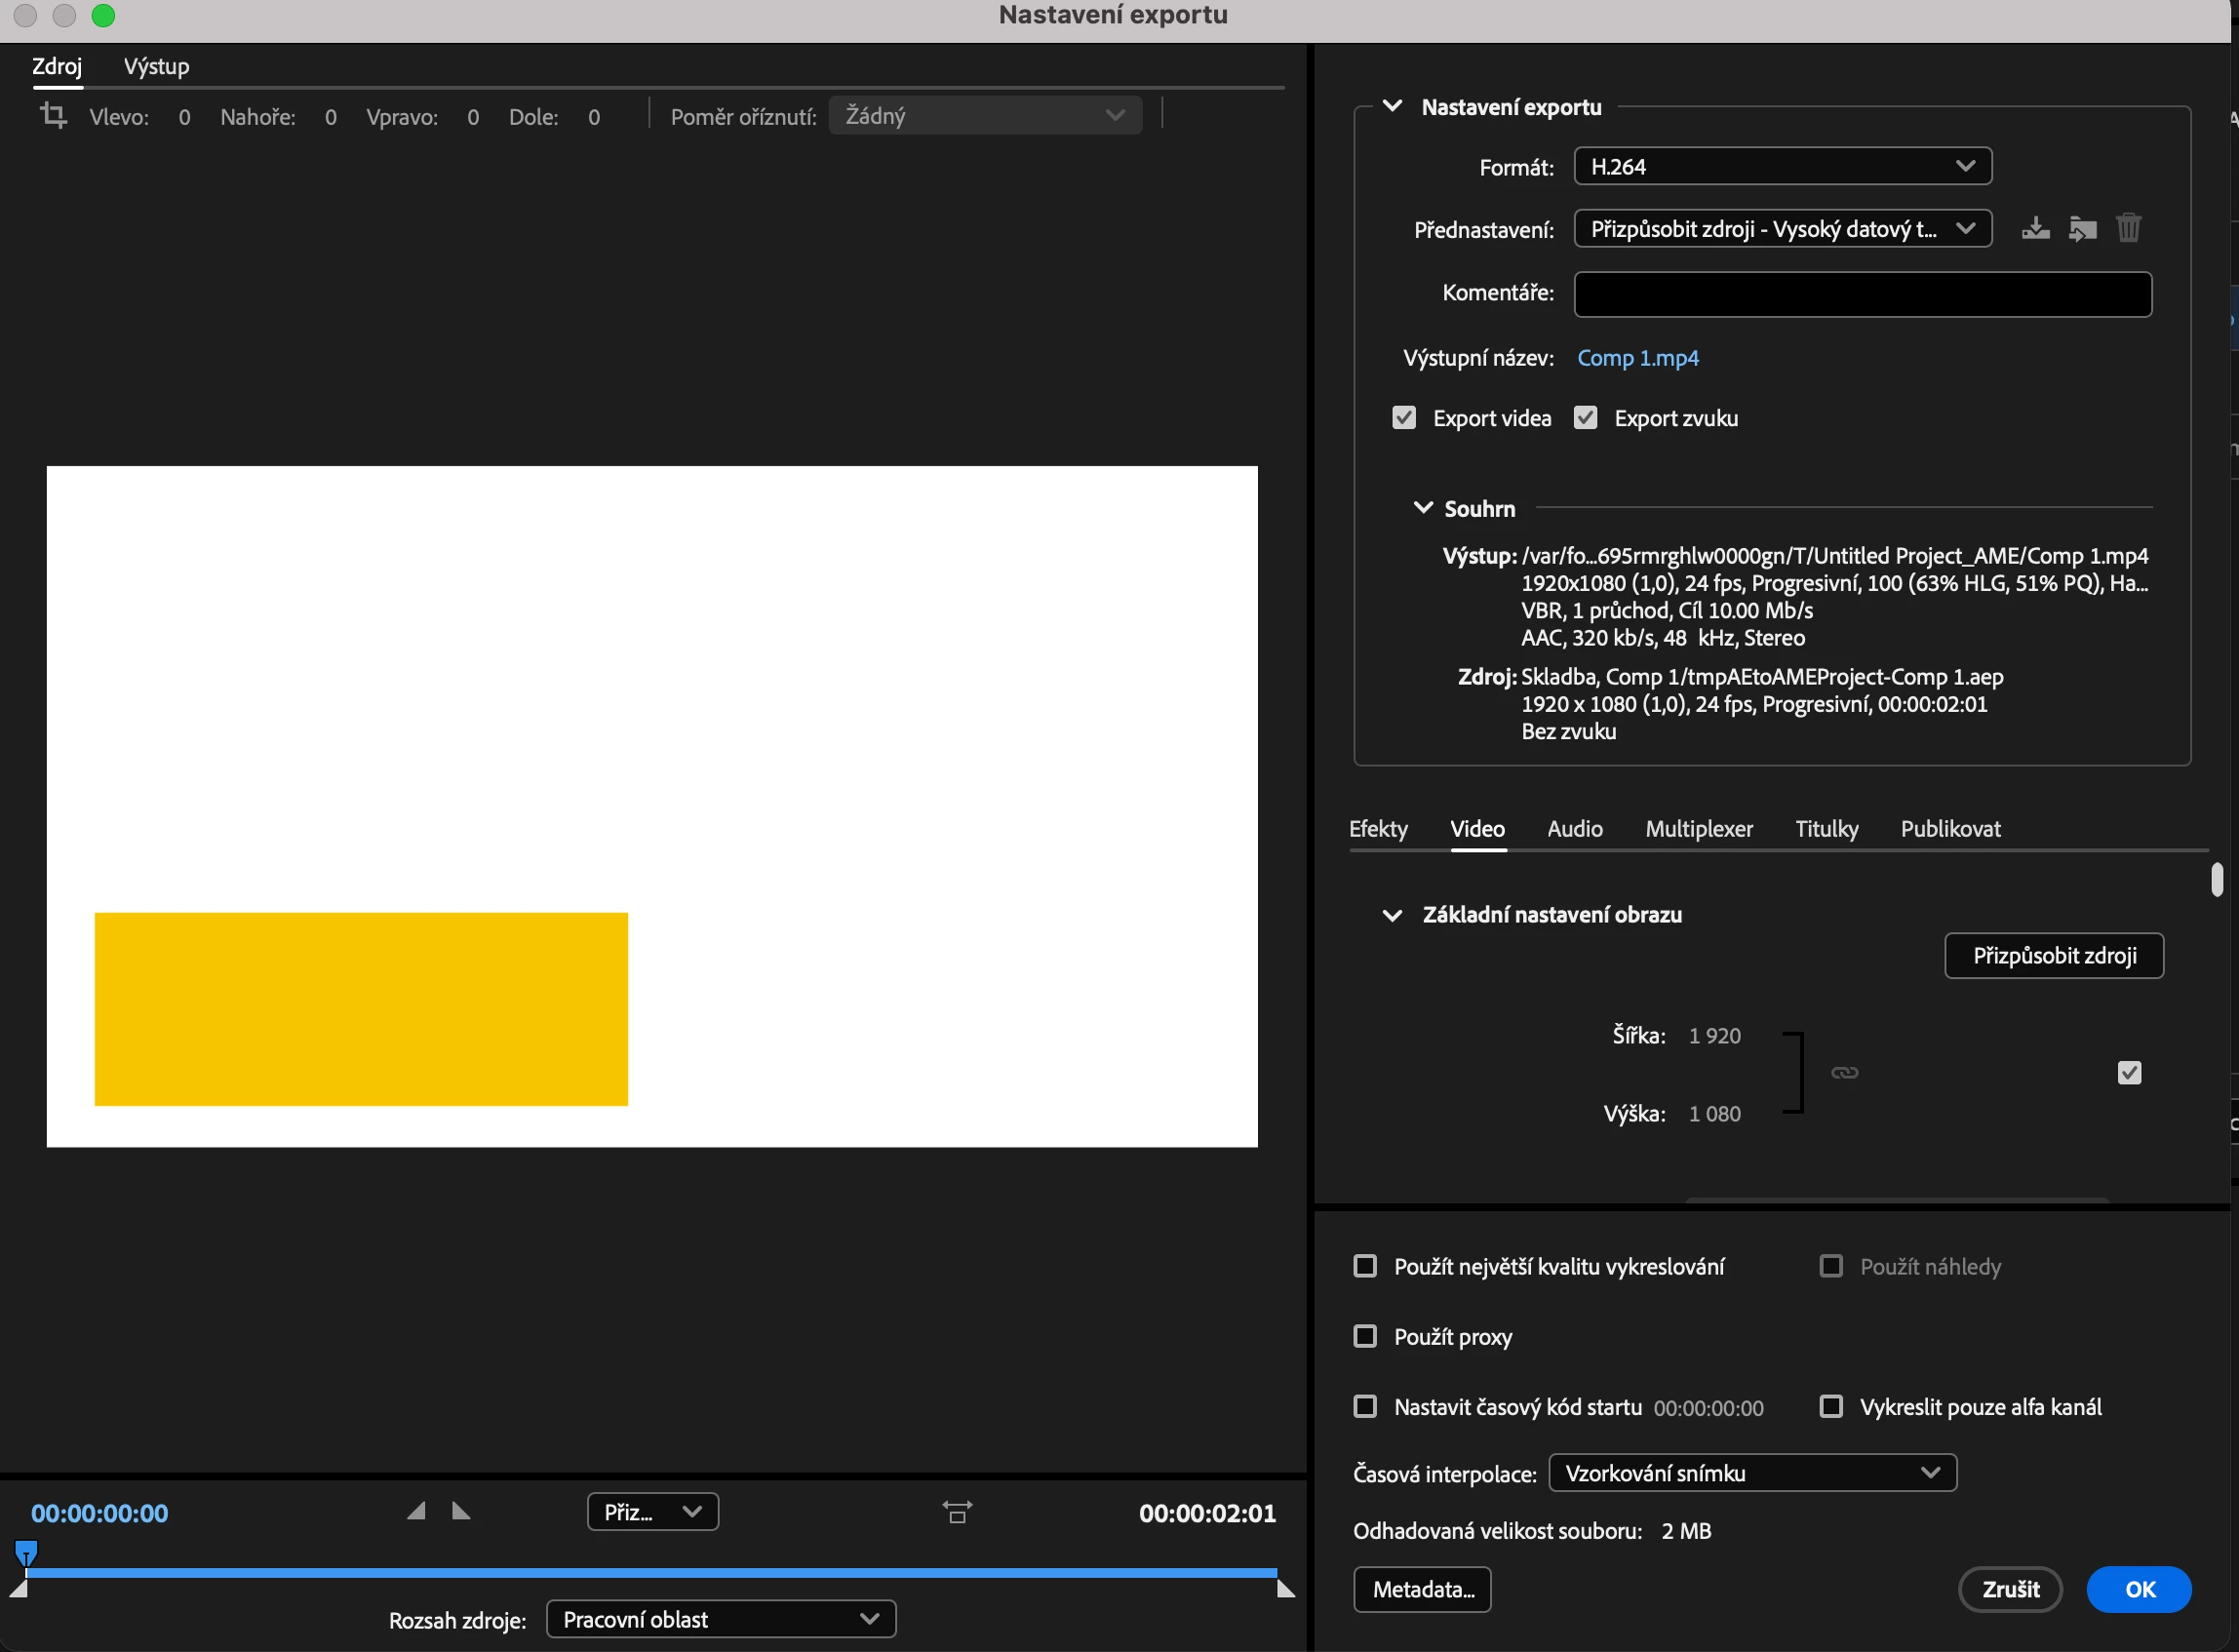Image resolution: width=2239 pixels, height=1652 pixels.
Task: Click the delete preset trash icon
Action: coord(2128,229)
